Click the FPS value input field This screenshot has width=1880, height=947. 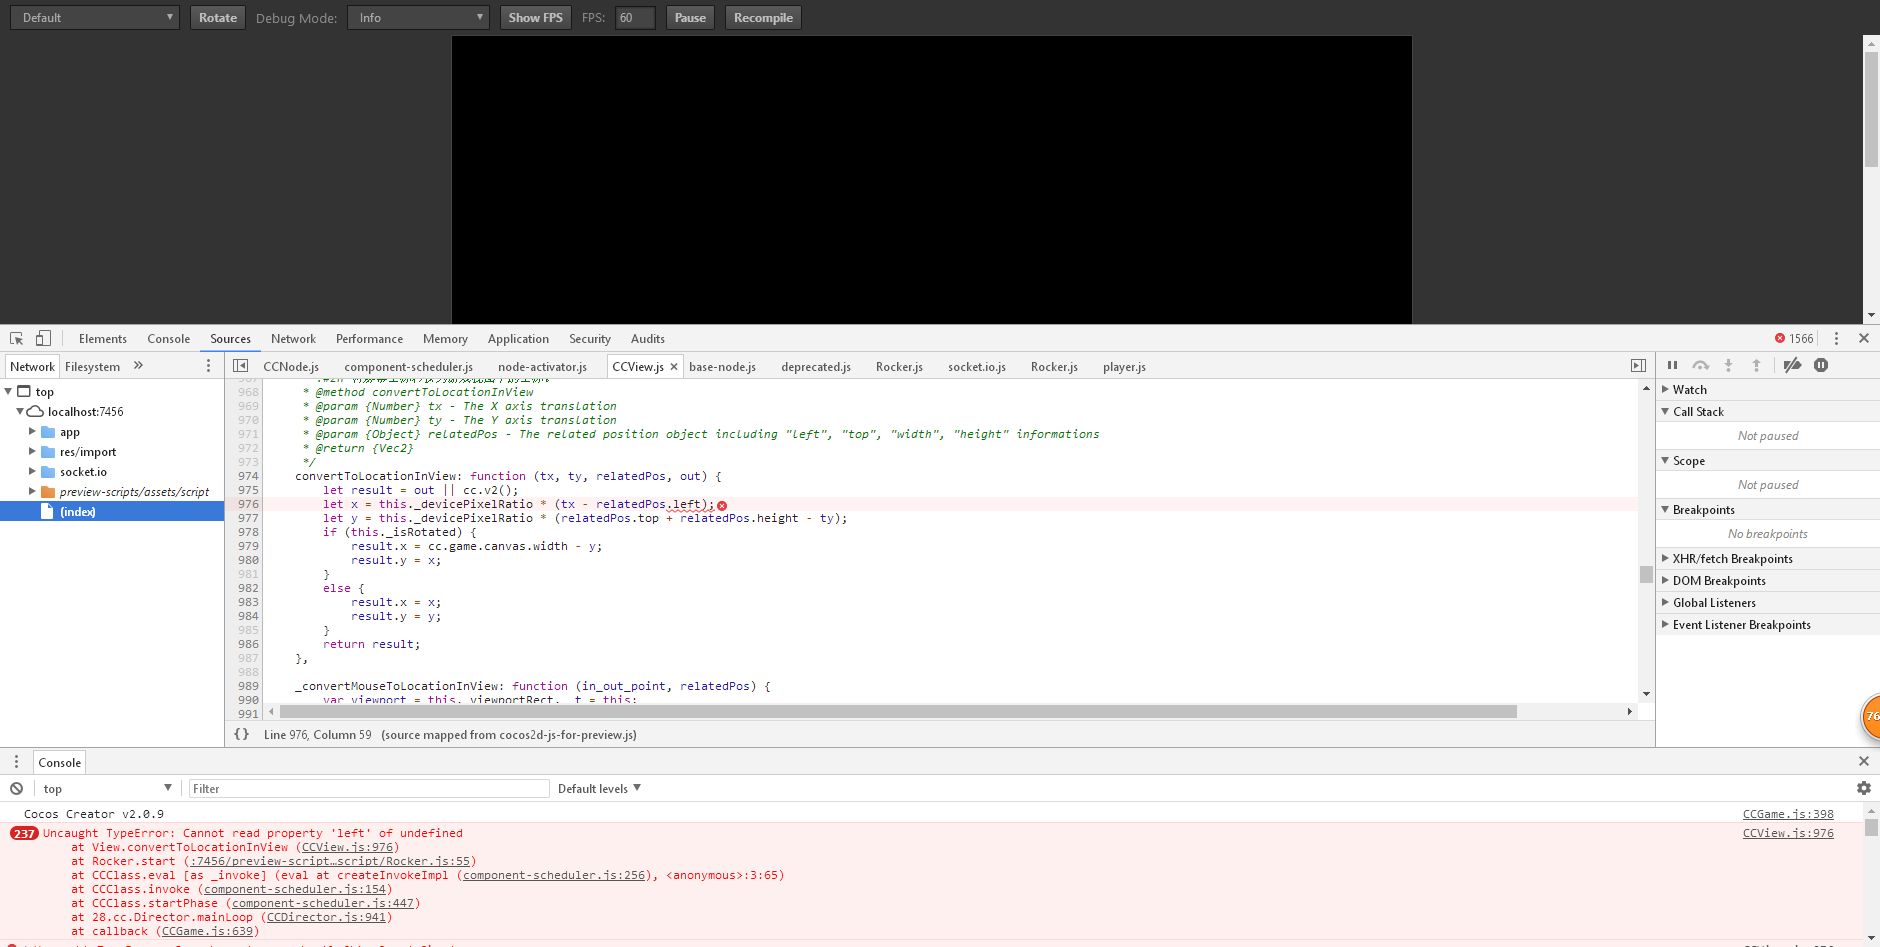(x=635, y=18)
